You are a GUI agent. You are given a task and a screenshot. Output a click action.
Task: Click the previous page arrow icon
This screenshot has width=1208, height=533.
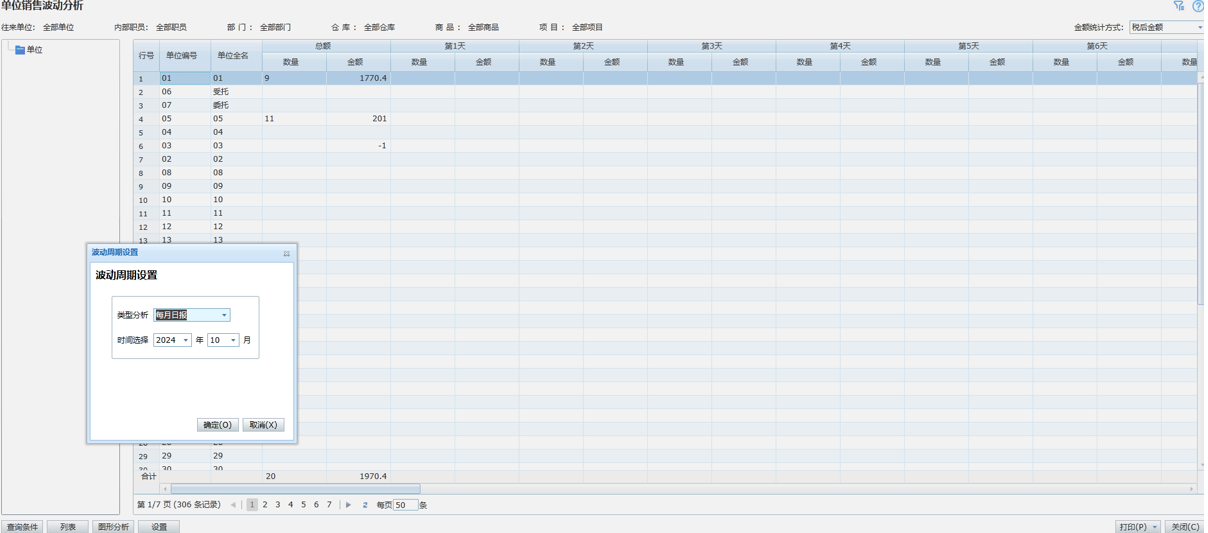(233, 505)
